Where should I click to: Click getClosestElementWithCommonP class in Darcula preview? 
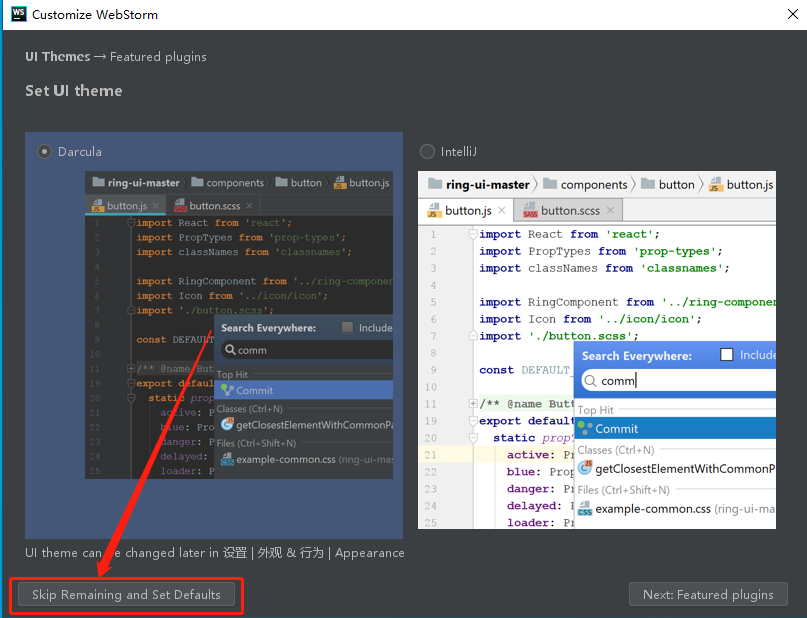tap(314, 425)
